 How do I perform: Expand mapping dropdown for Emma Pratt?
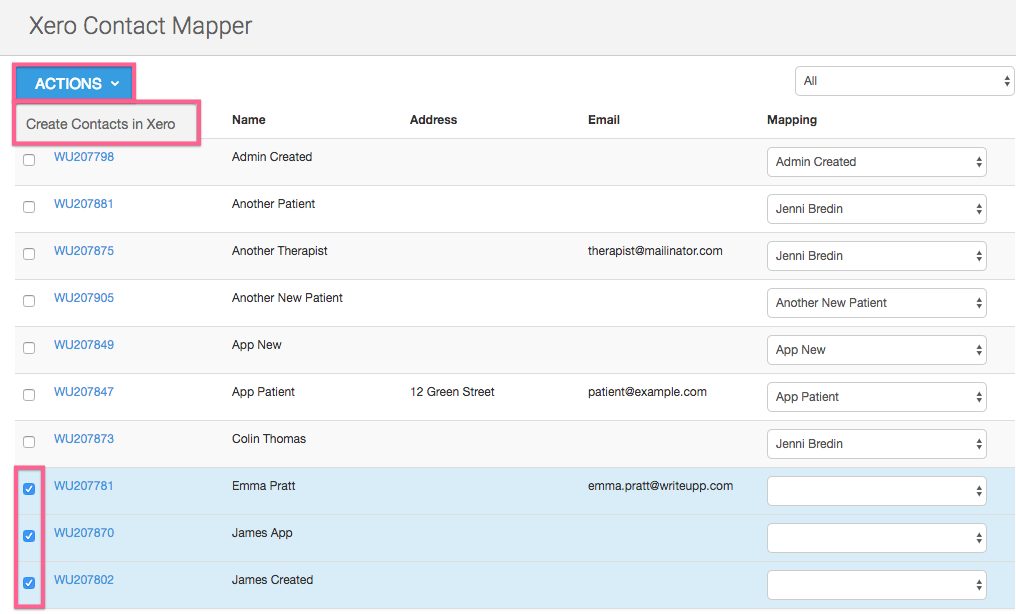876,491
